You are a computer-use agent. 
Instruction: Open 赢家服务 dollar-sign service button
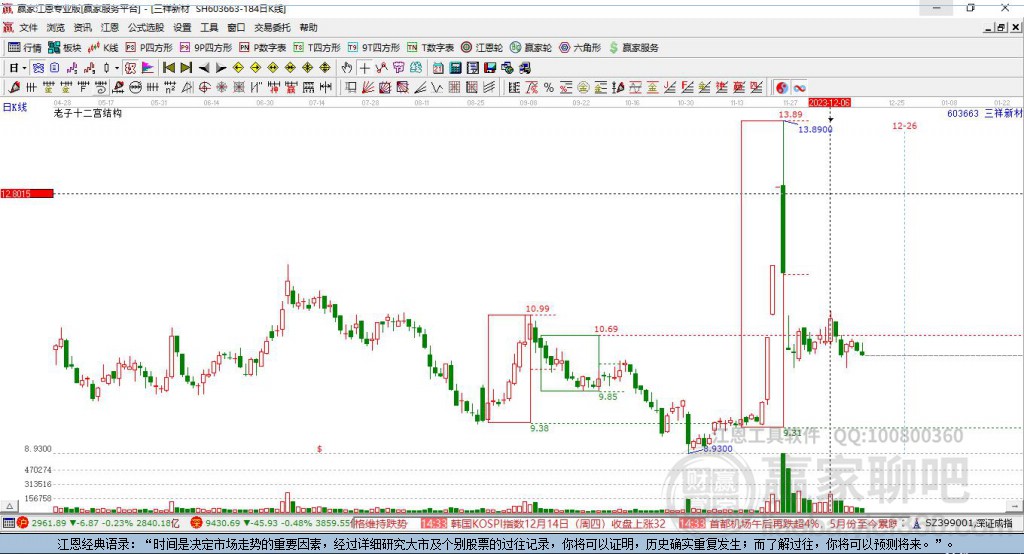[633, 48]
